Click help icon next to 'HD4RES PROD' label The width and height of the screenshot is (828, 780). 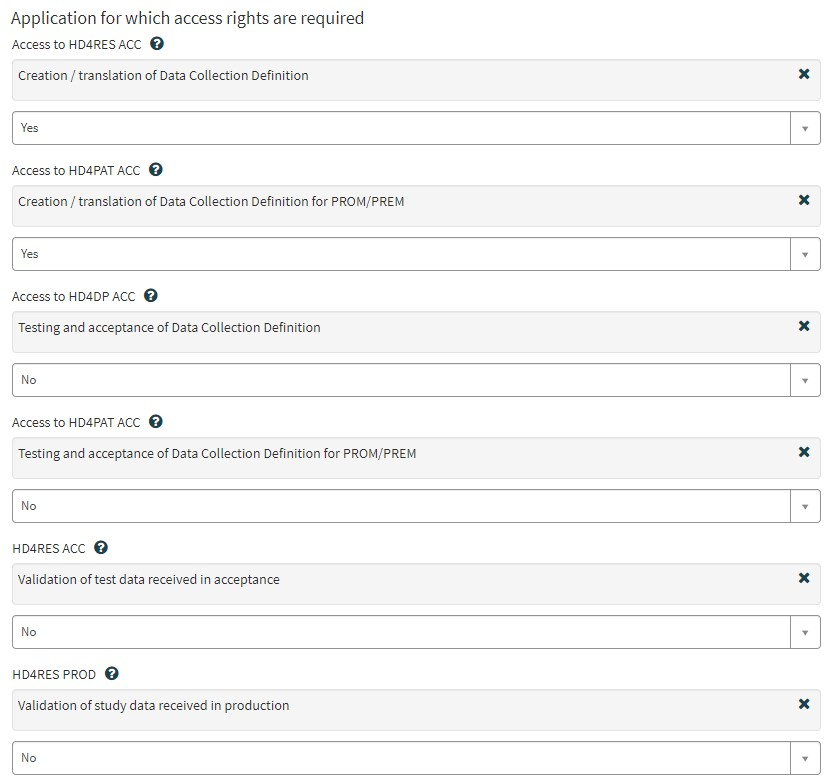(112, 674)
